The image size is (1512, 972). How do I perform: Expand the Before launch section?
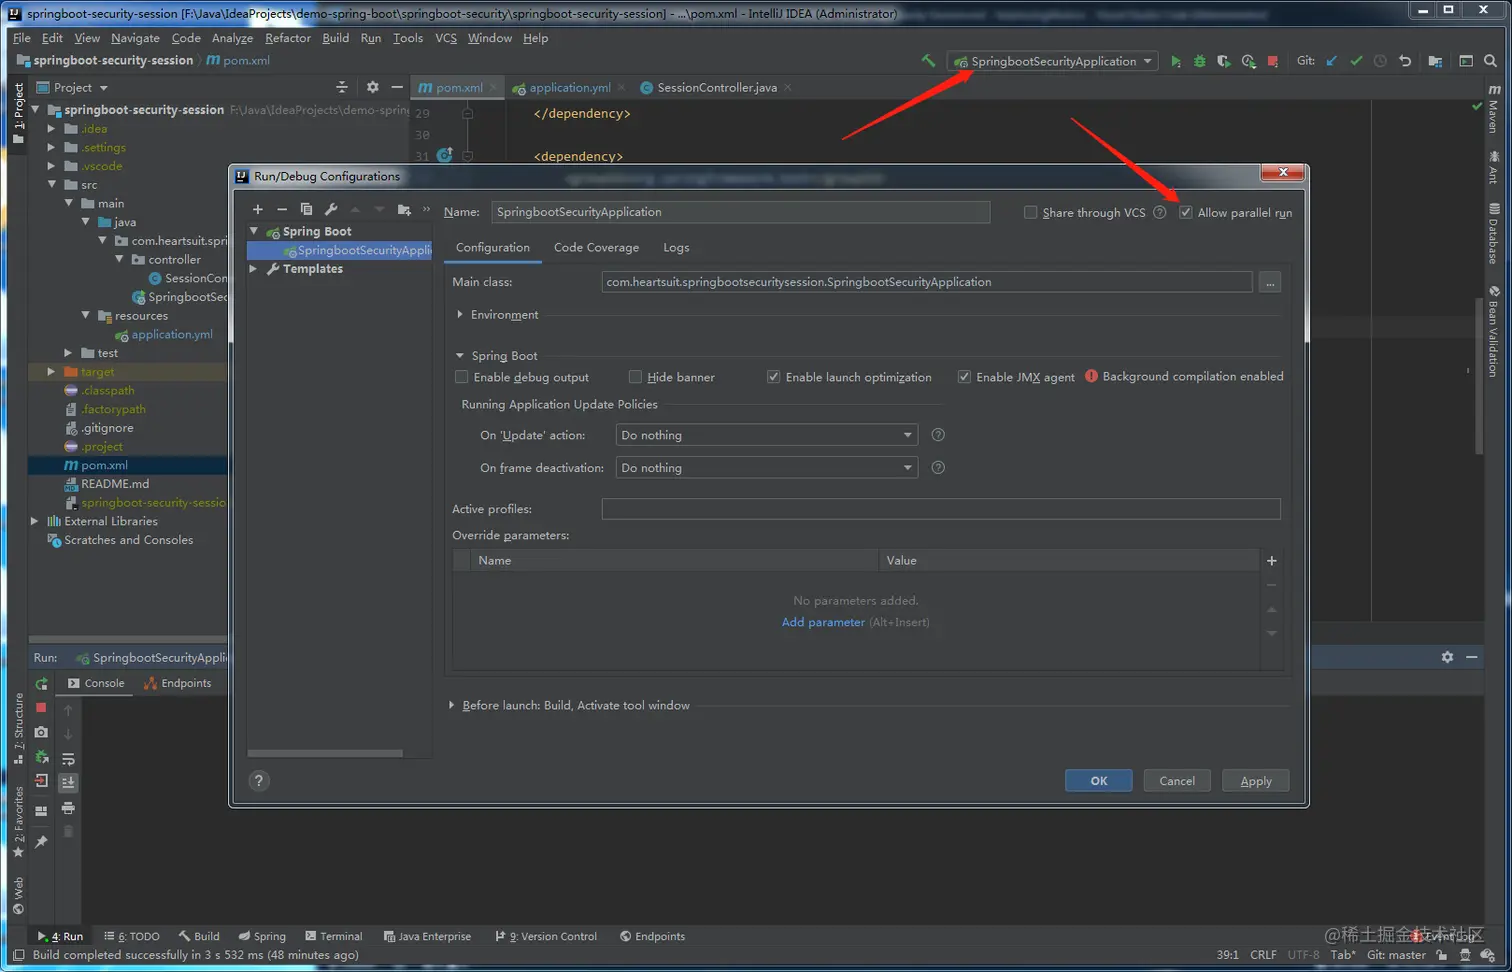point(452,706)
